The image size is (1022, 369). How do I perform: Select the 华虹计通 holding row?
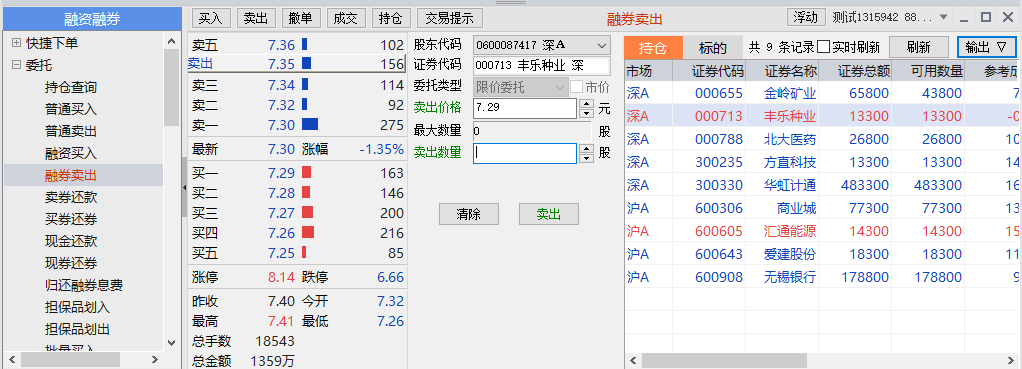pos(823,185)
